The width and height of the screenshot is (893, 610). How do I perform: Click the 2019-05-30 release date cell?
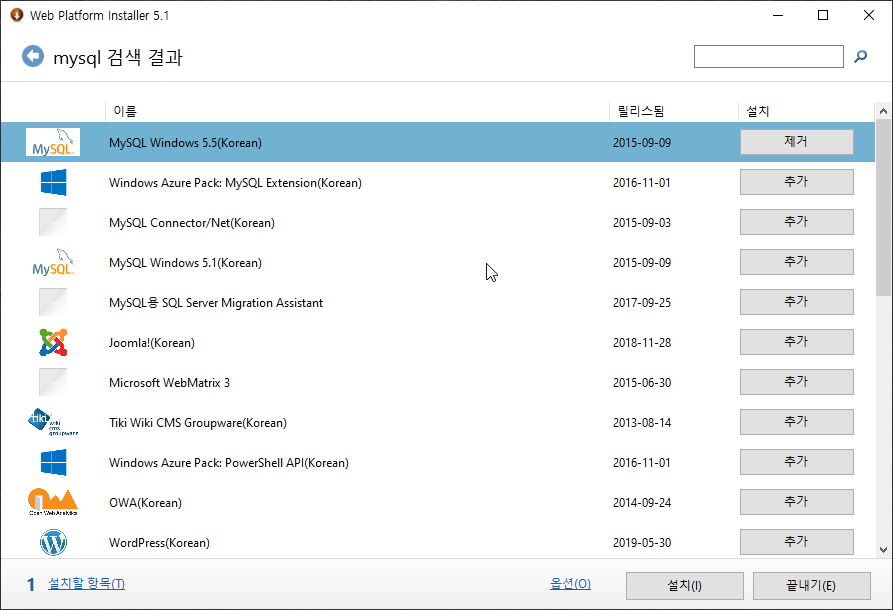(x=642, y=543)
